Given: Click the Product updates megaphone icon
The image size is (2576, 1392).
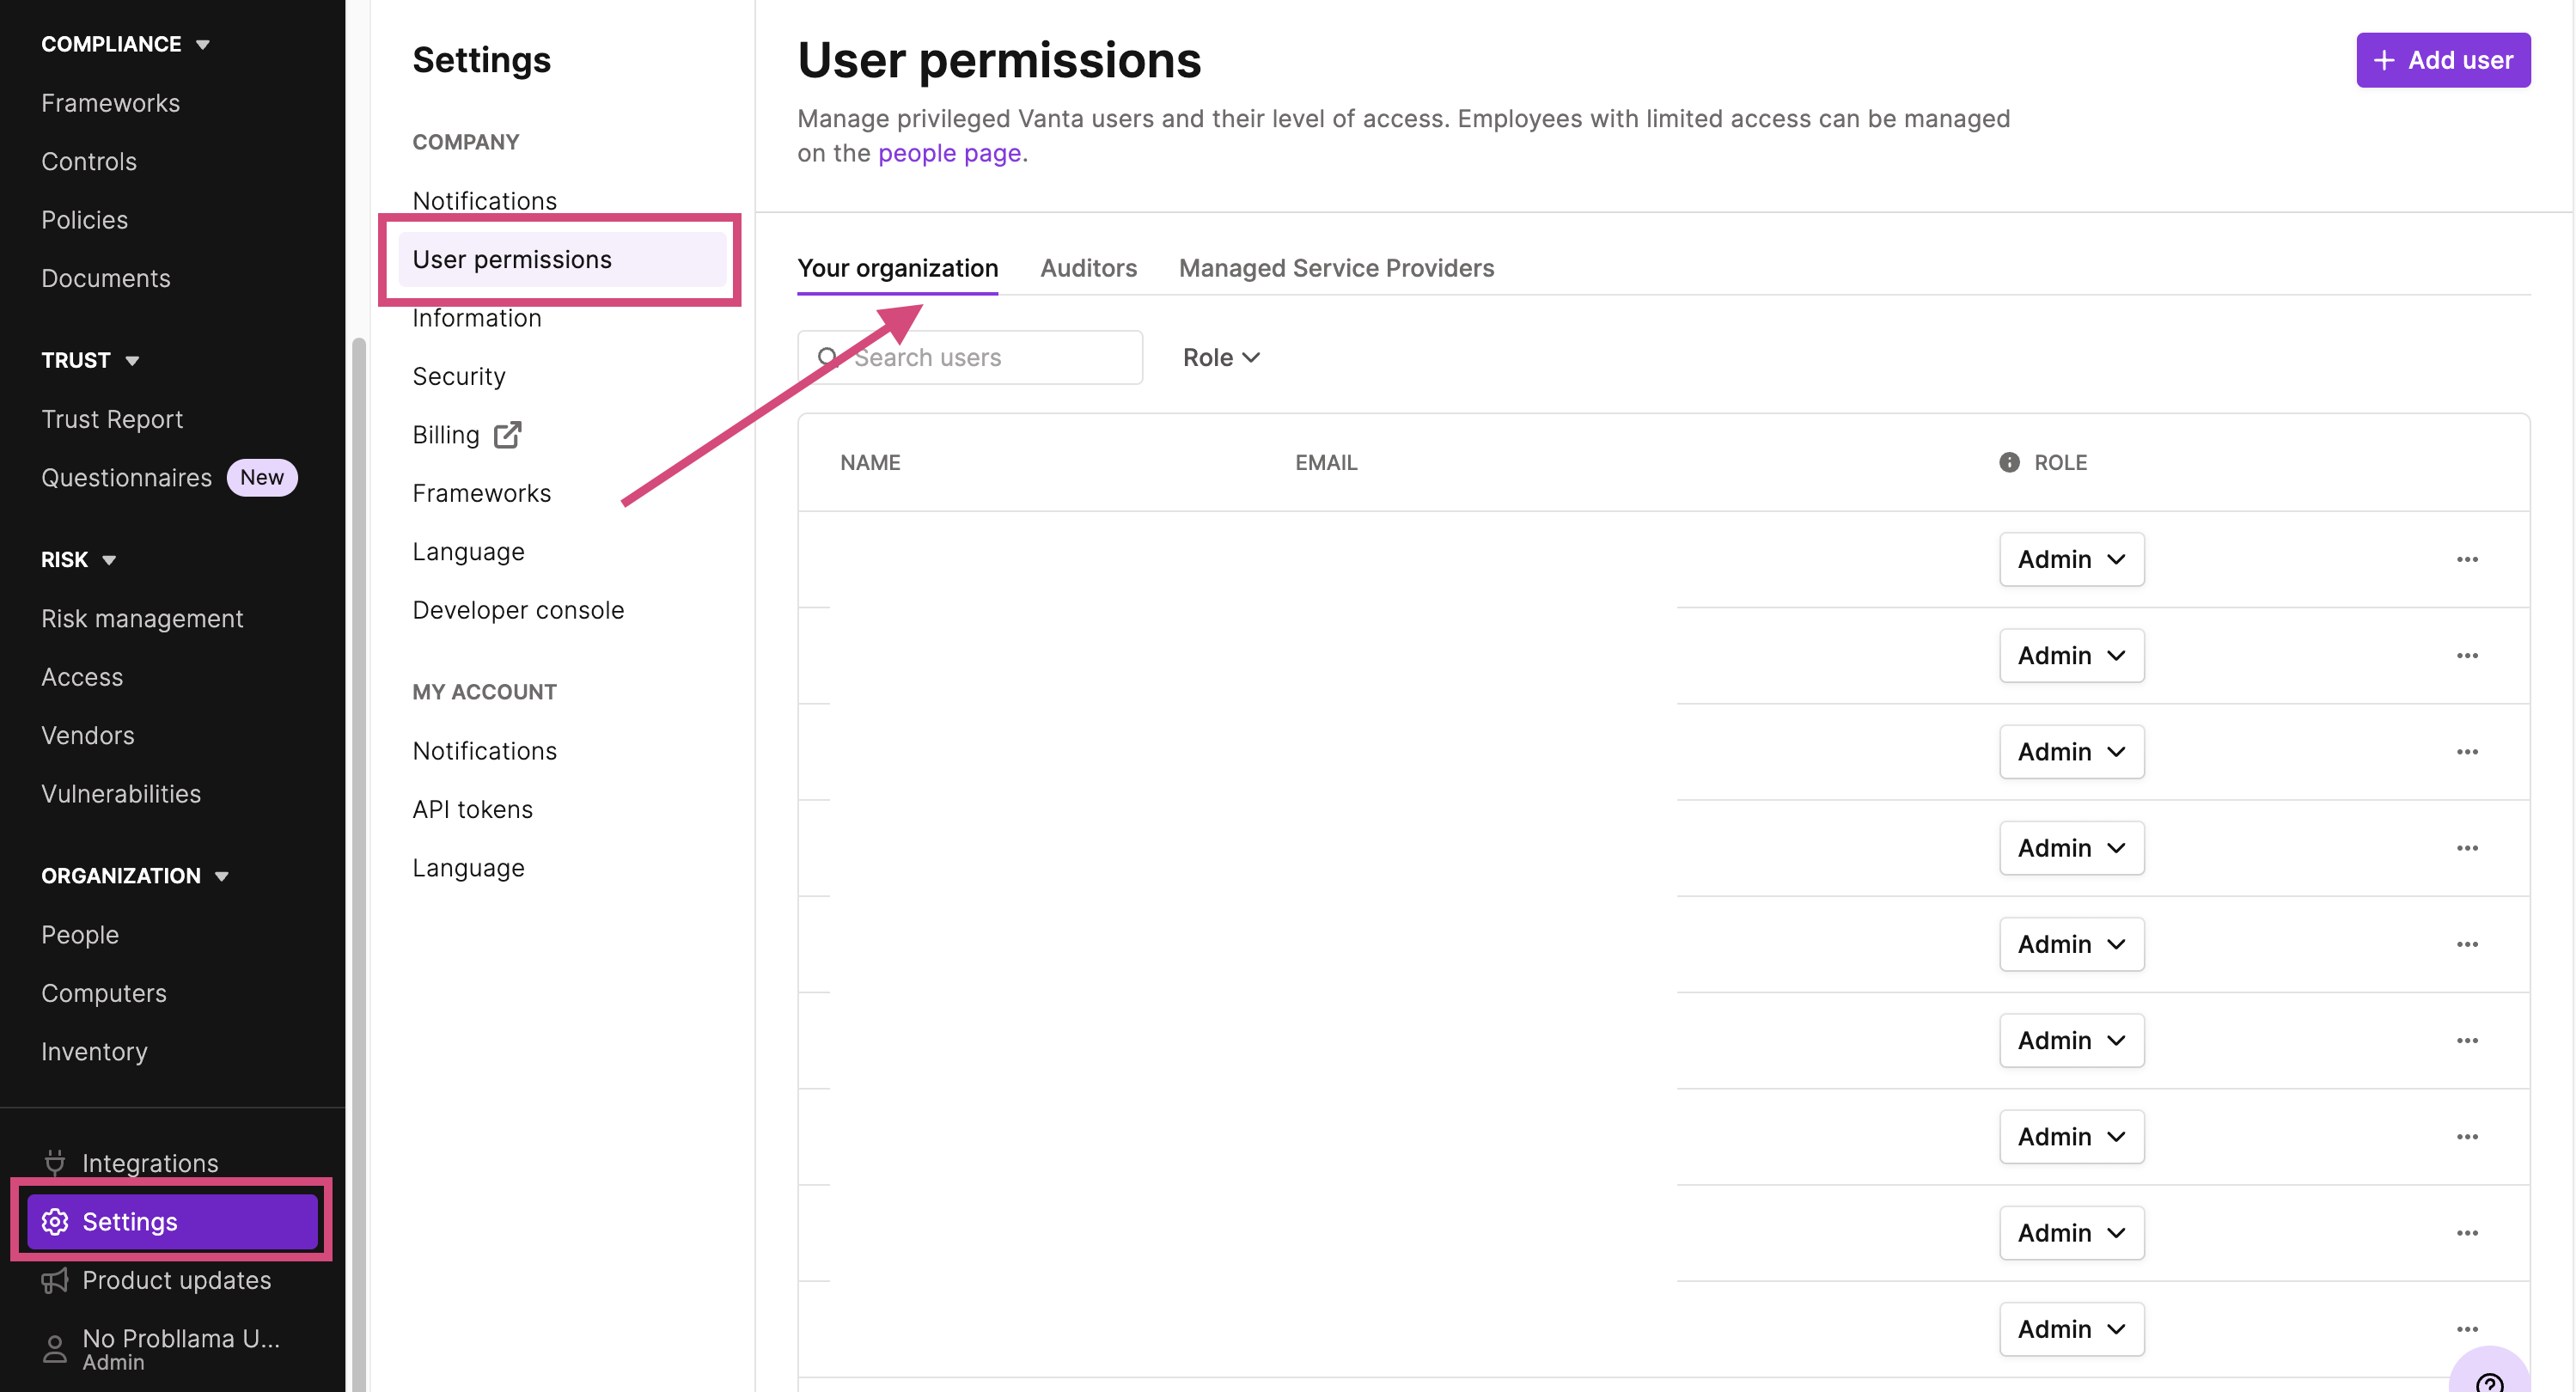Looking at the screenshot, I should (55, 1280).
